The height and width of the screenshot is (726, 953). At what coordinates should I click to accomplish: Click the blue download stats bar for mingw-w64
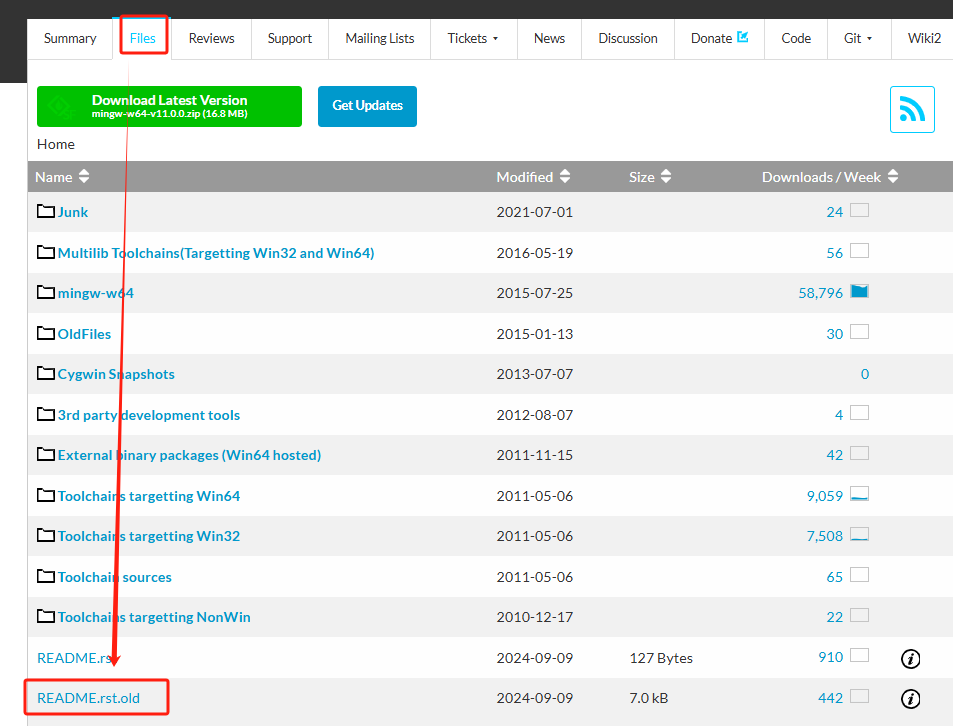click(x=860, y=292)
